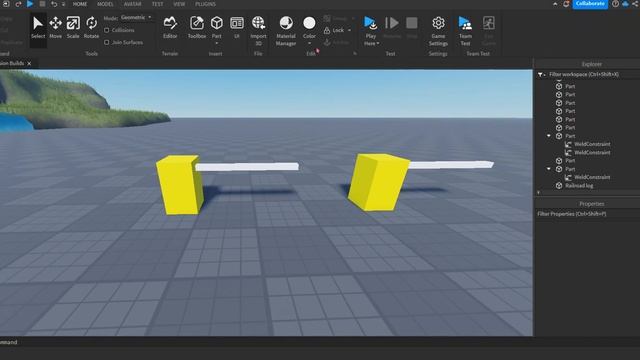Click the blue Play arrow in quick access bar
Screen dimensions: 640x360
click(30, 4)
